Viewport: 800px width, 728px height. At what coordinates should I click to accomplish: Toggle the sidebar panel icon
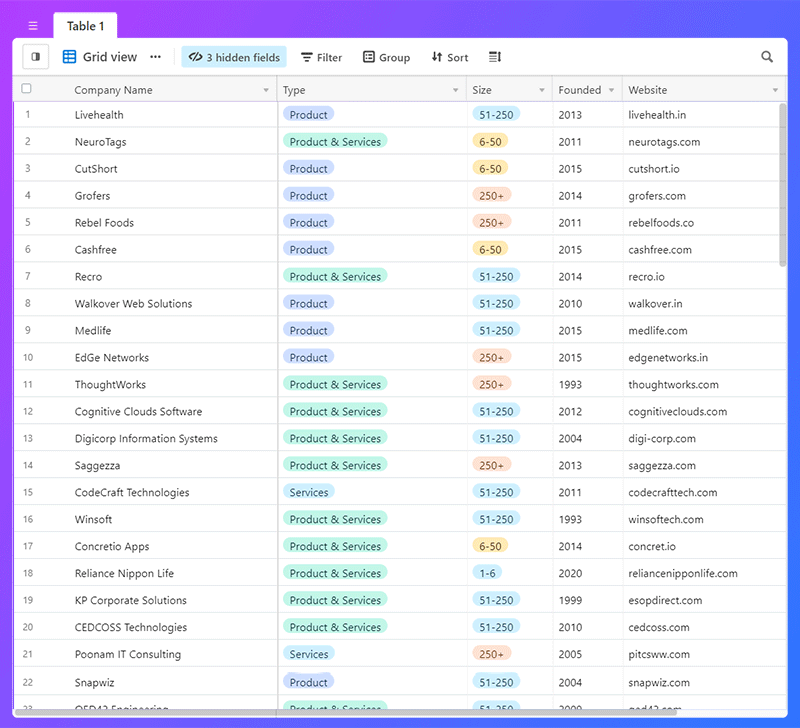click(36, 57)
